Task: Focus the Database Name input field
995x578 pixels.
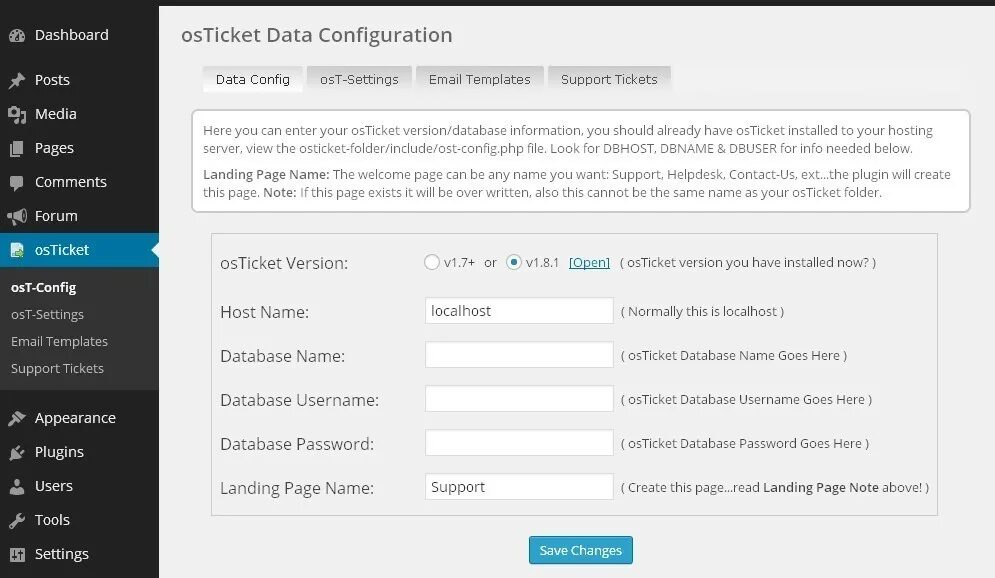Action: tap(519, 355)
